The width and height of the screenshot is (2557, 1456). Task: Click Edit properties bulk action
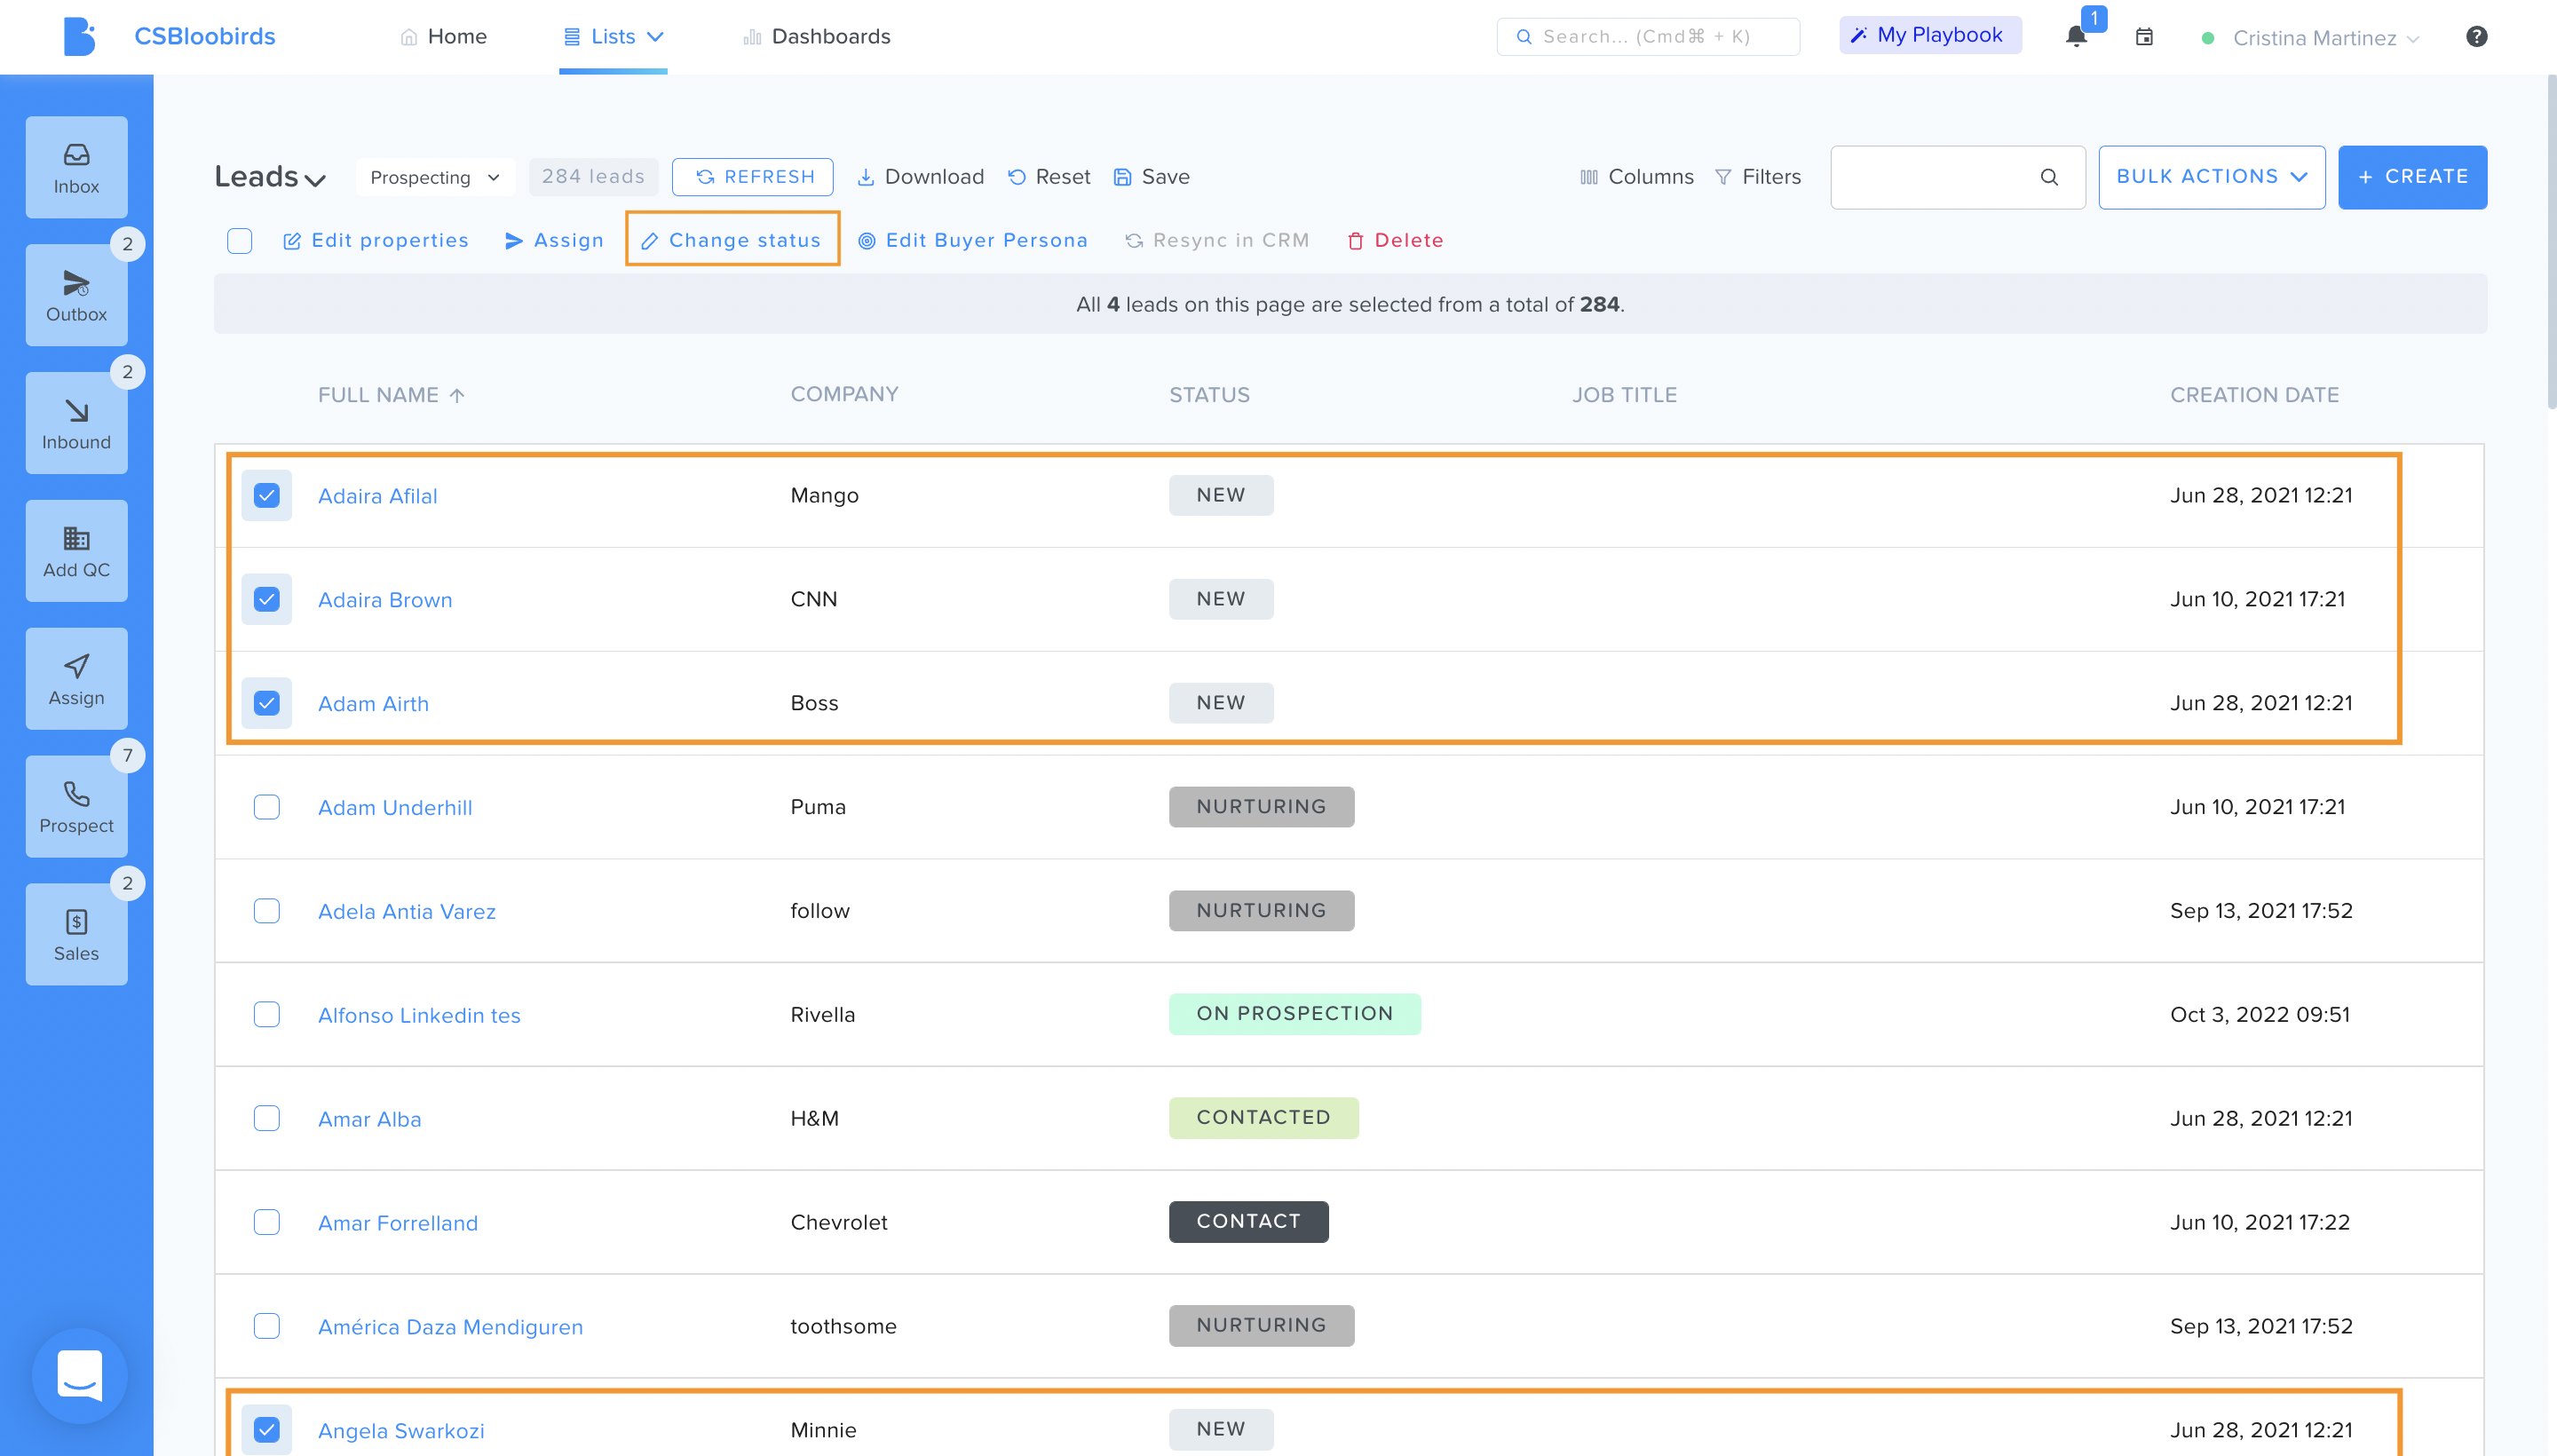[x=376, y=241]
